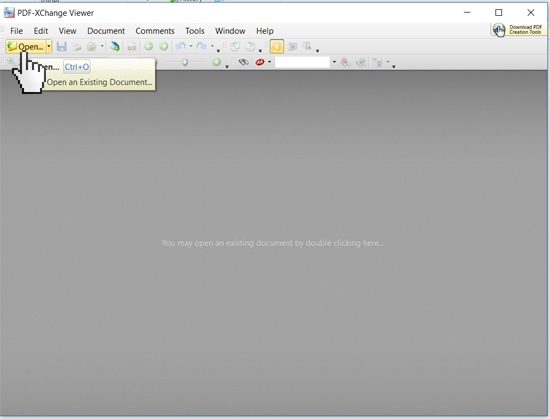Click the binoculars Find icon
The width and height of the screenshot is (550, 419).
(243, 62)
